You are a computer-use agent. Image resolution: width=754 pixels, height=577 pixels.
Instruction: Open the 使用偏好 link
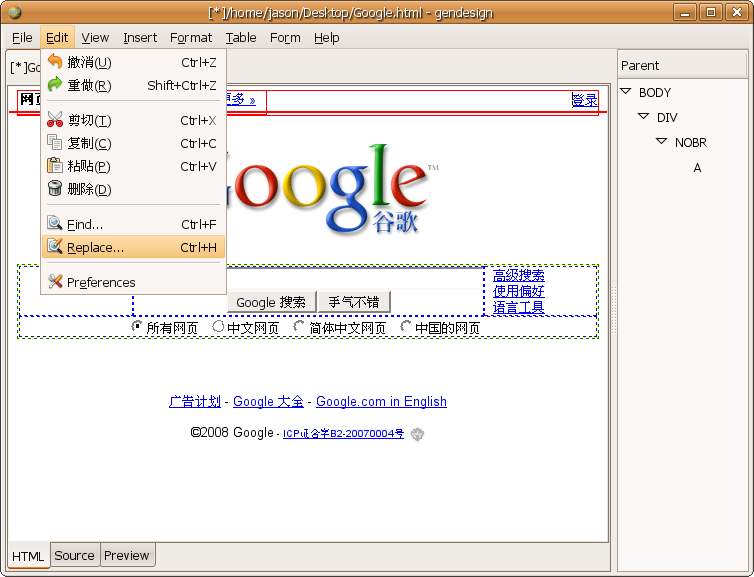[x=519, y=291]
